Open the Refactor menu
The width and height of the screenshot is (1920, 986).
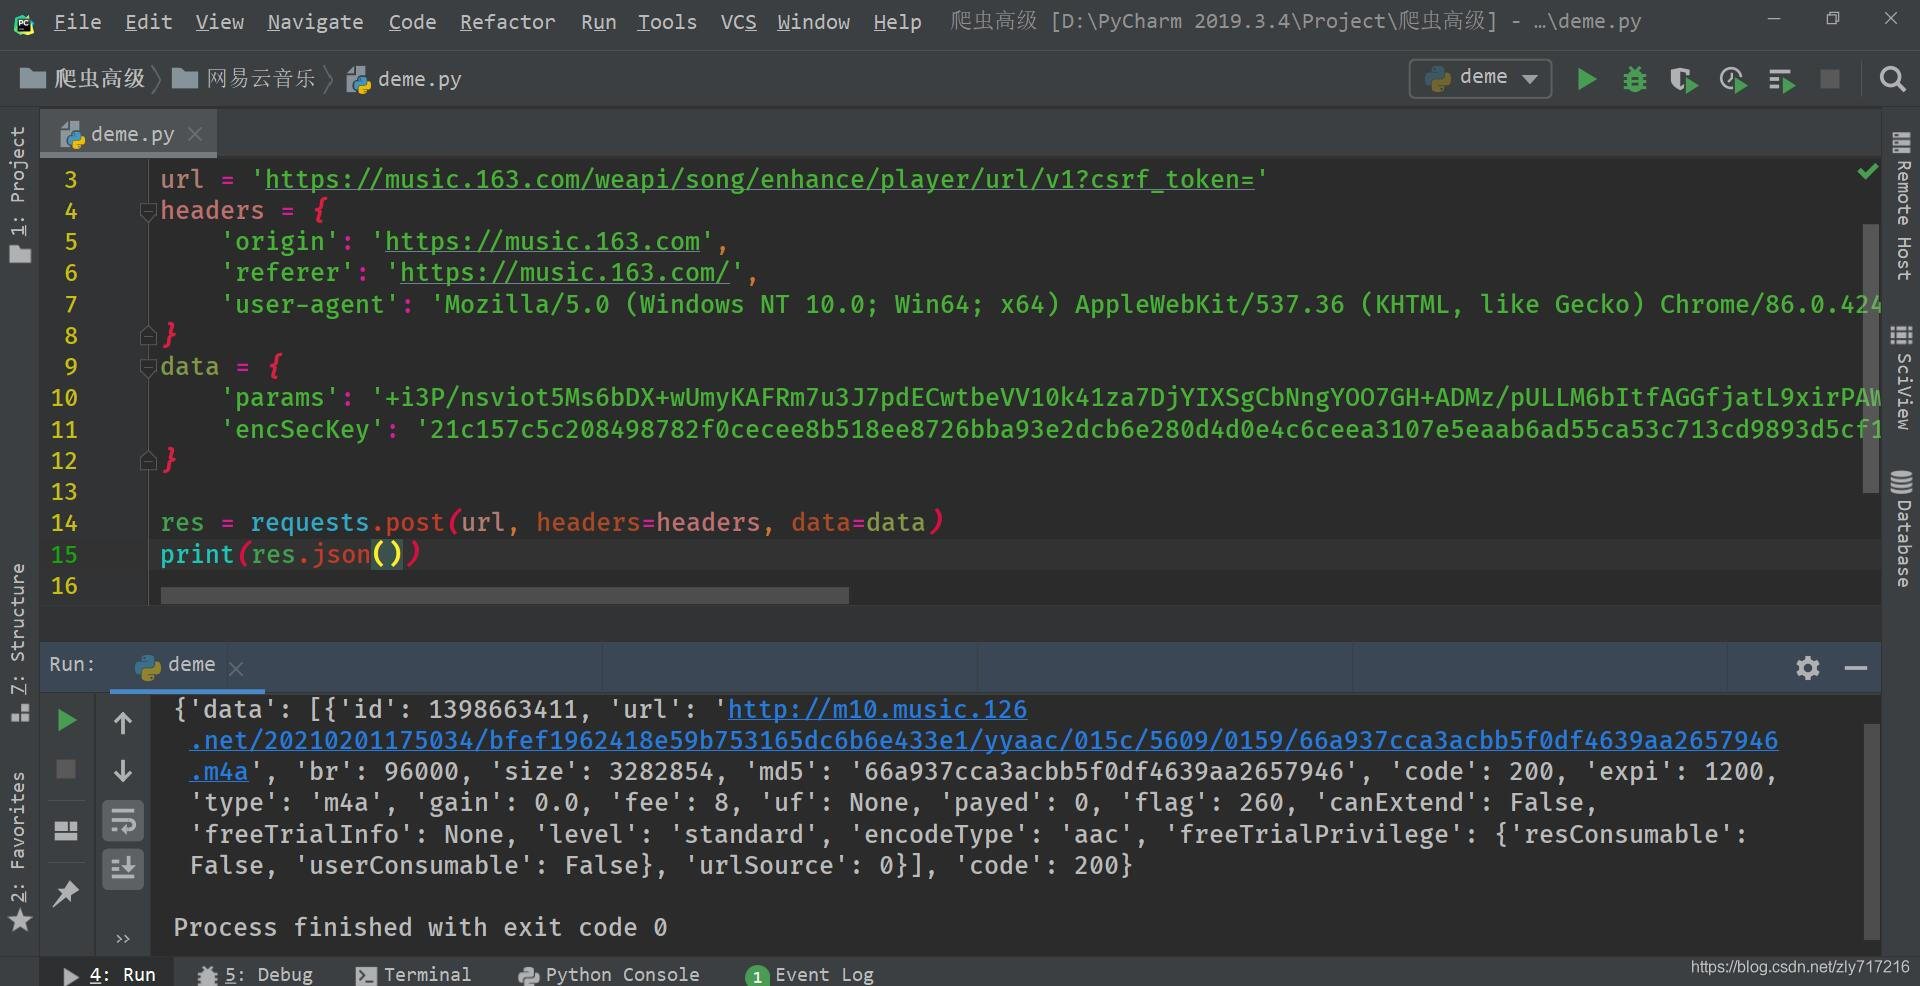[507, 22]
